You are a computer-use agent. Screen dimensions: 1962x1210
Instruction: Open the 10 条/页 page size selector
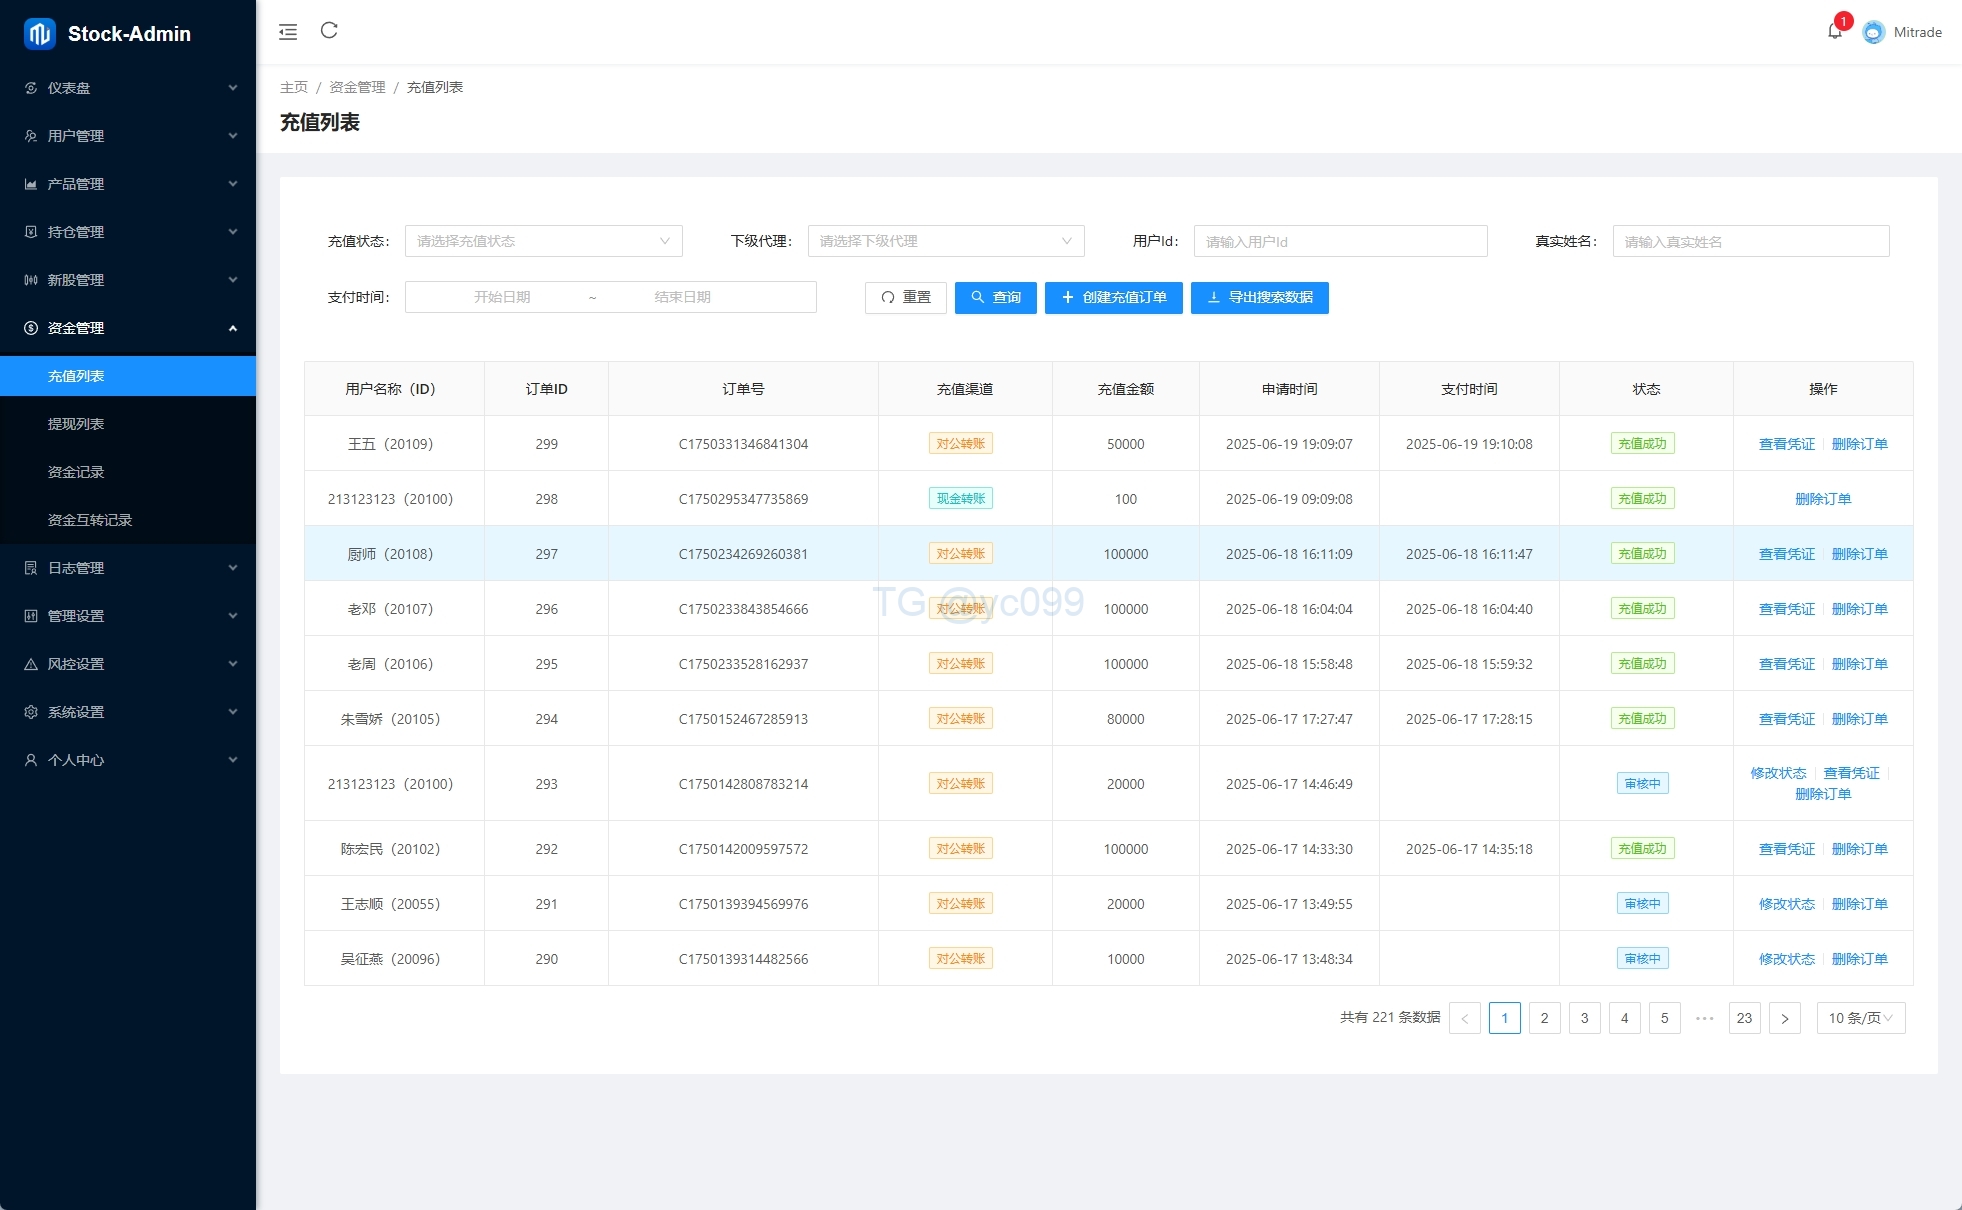point(1860,1018)
